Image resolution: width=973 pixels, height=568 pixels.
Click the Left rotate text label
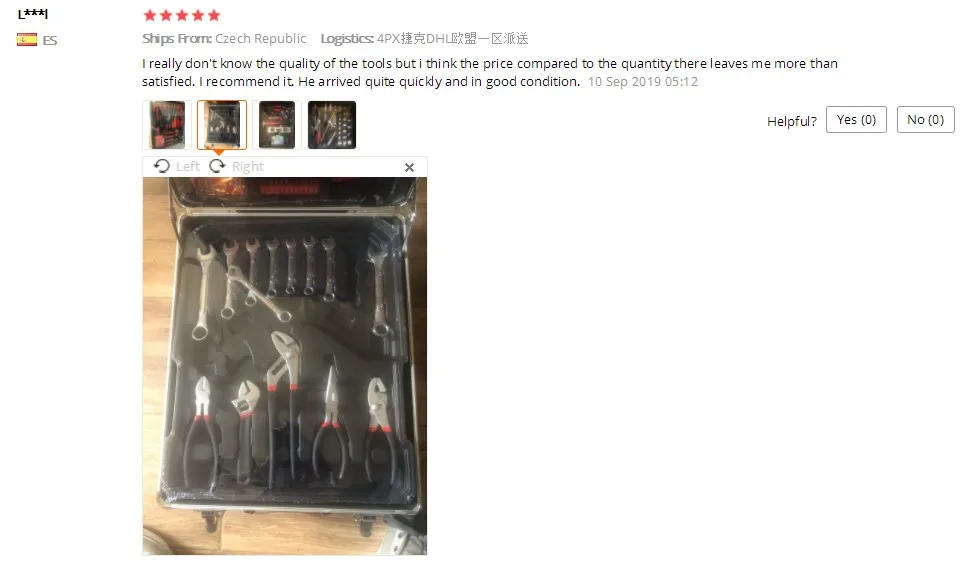coord(187,166)
